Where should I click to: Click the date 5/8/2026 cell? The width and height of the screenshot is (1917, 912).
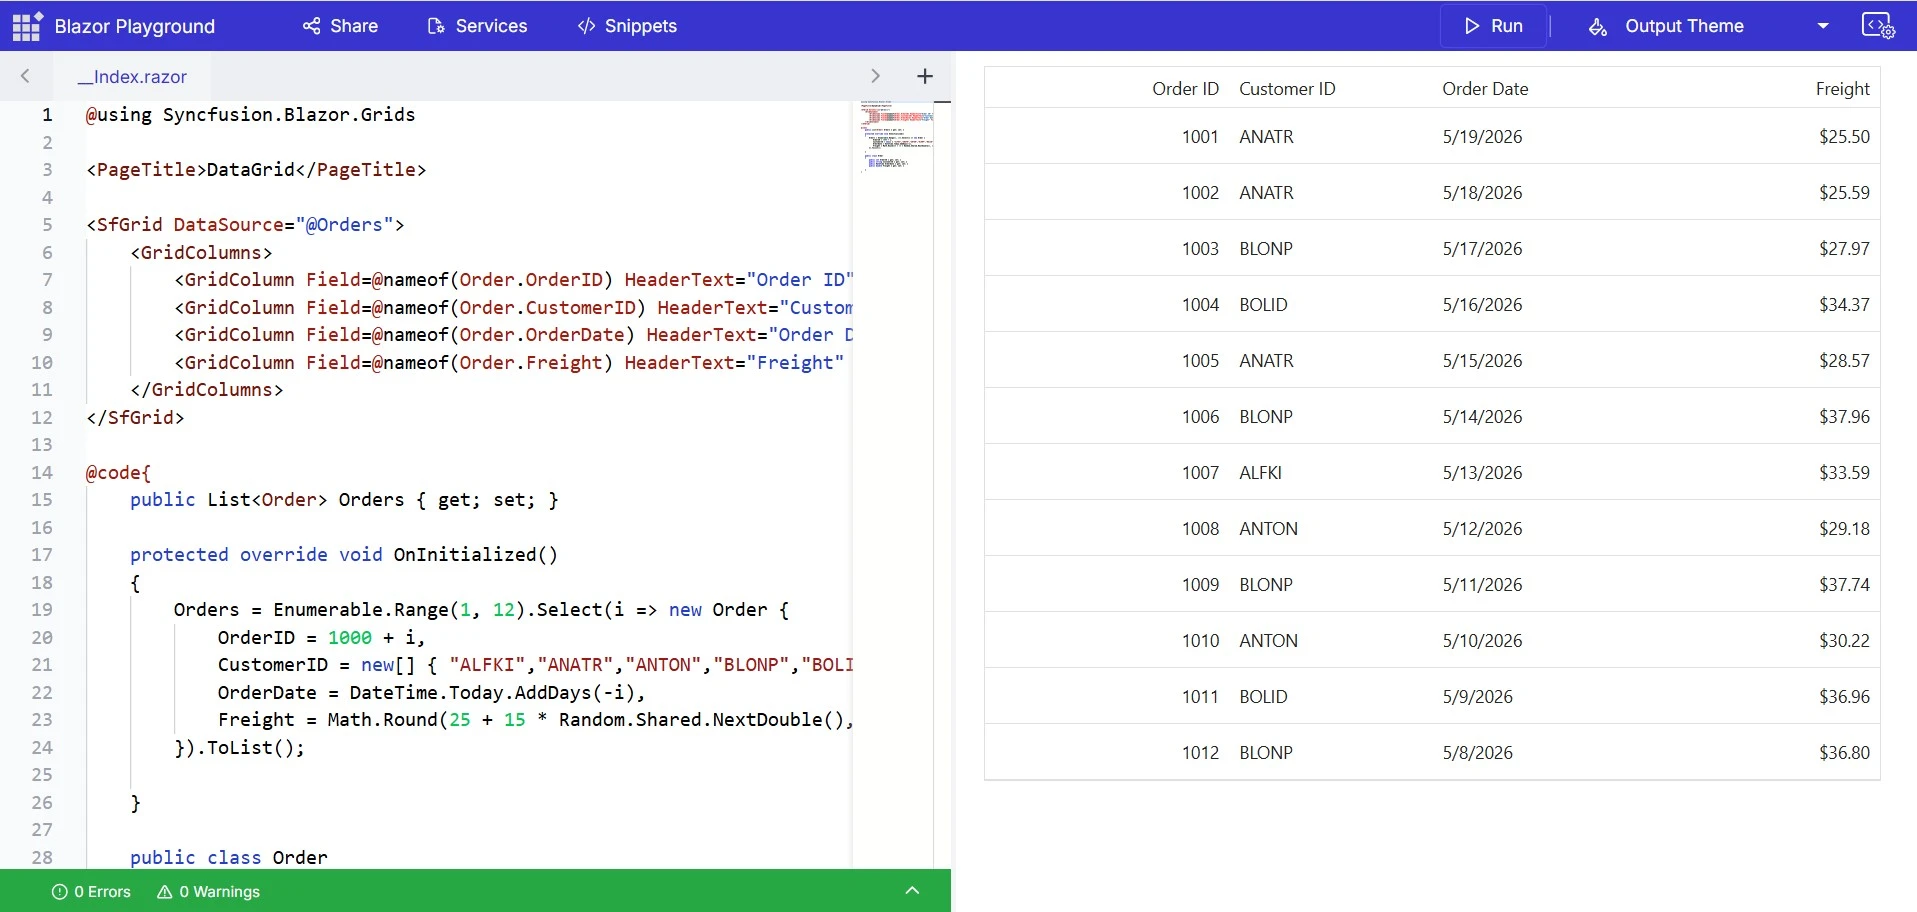[1534, 752]
